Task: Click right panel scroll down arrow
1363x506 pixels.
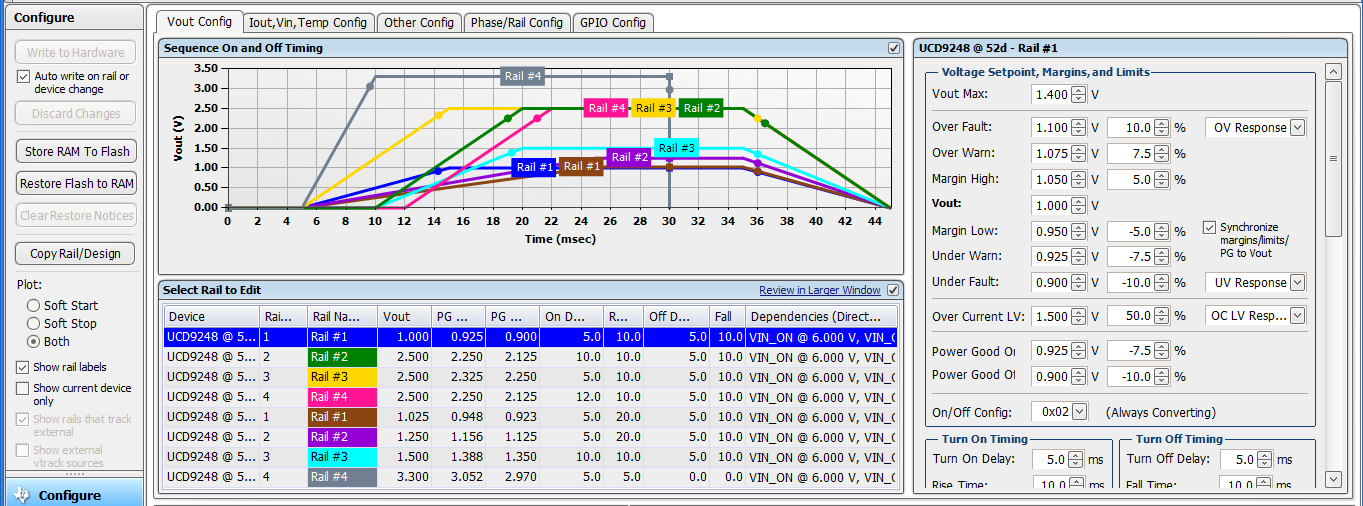Action: pos(1332,480)
